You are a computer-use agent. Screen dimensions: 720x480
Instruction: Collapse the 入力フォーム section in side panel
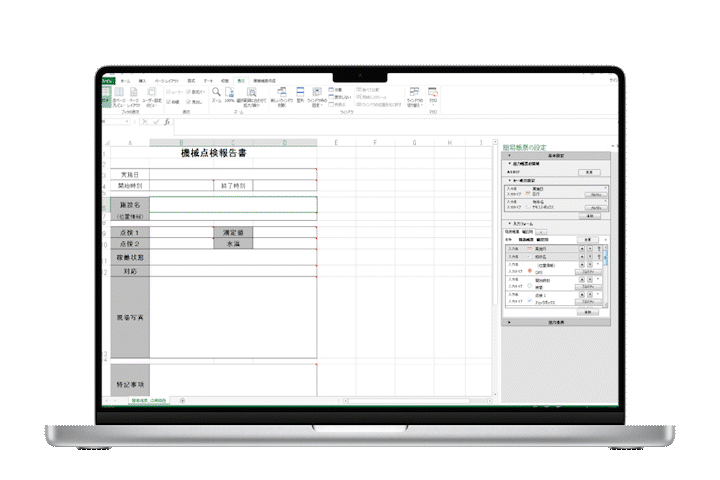[x=510, y=222]
